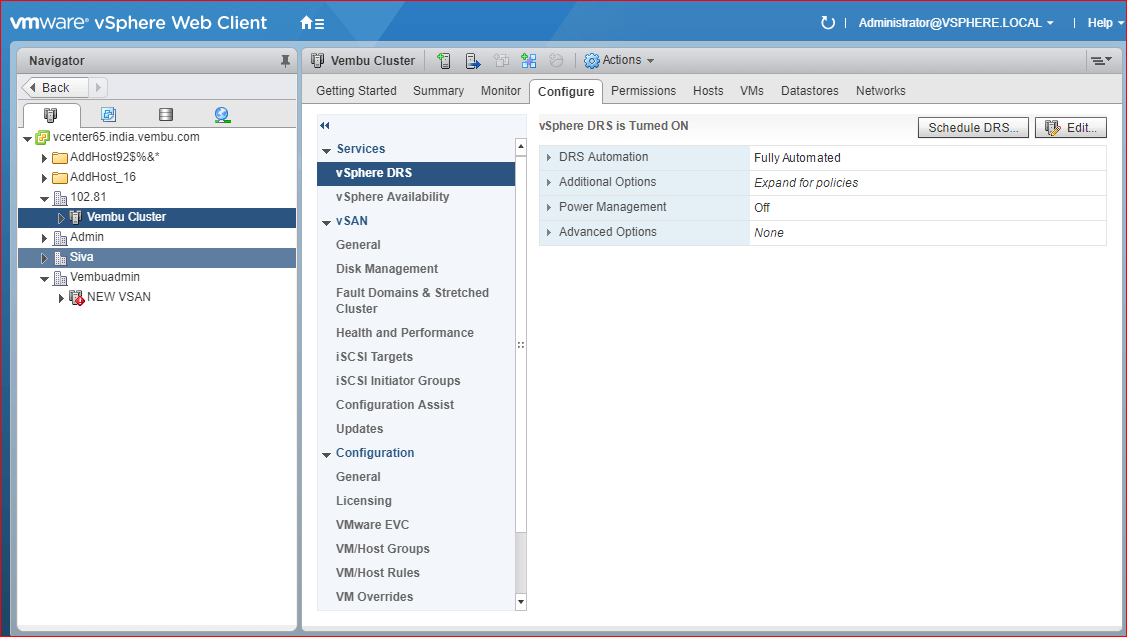Expand the Advanced Options row
The height and width of the screenshot is (637, 1127).
(549, 232)
